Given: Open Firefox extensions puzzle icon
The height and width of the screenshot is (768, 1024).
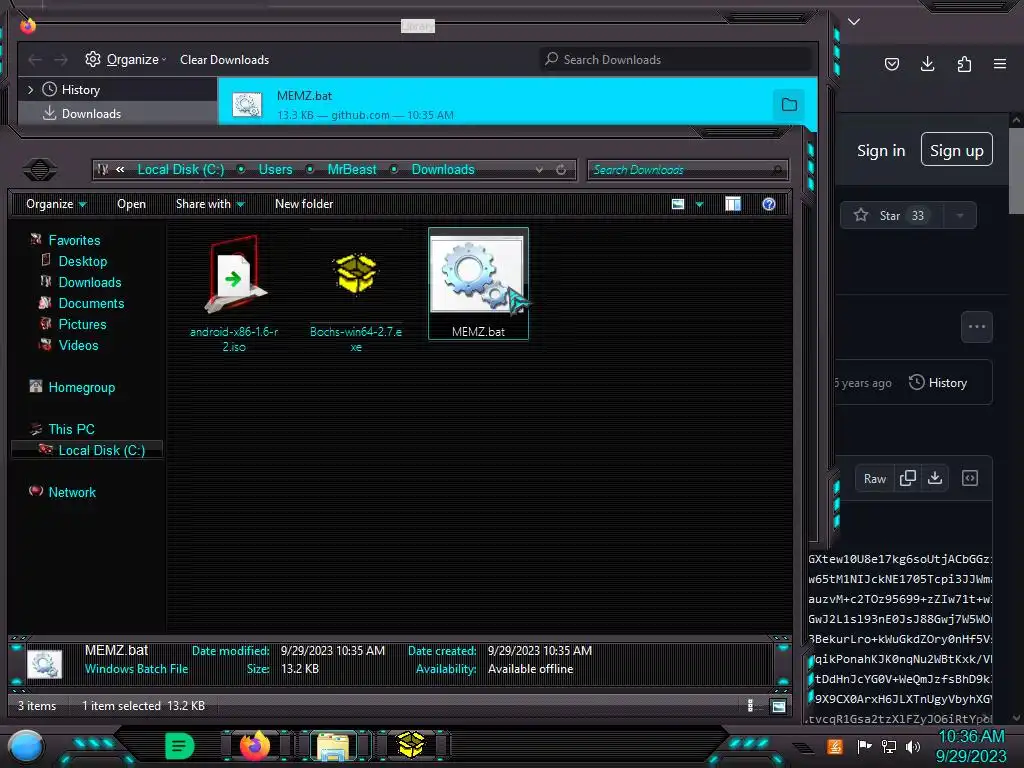Looking at the screenshot, I should [x=964, y=64].
